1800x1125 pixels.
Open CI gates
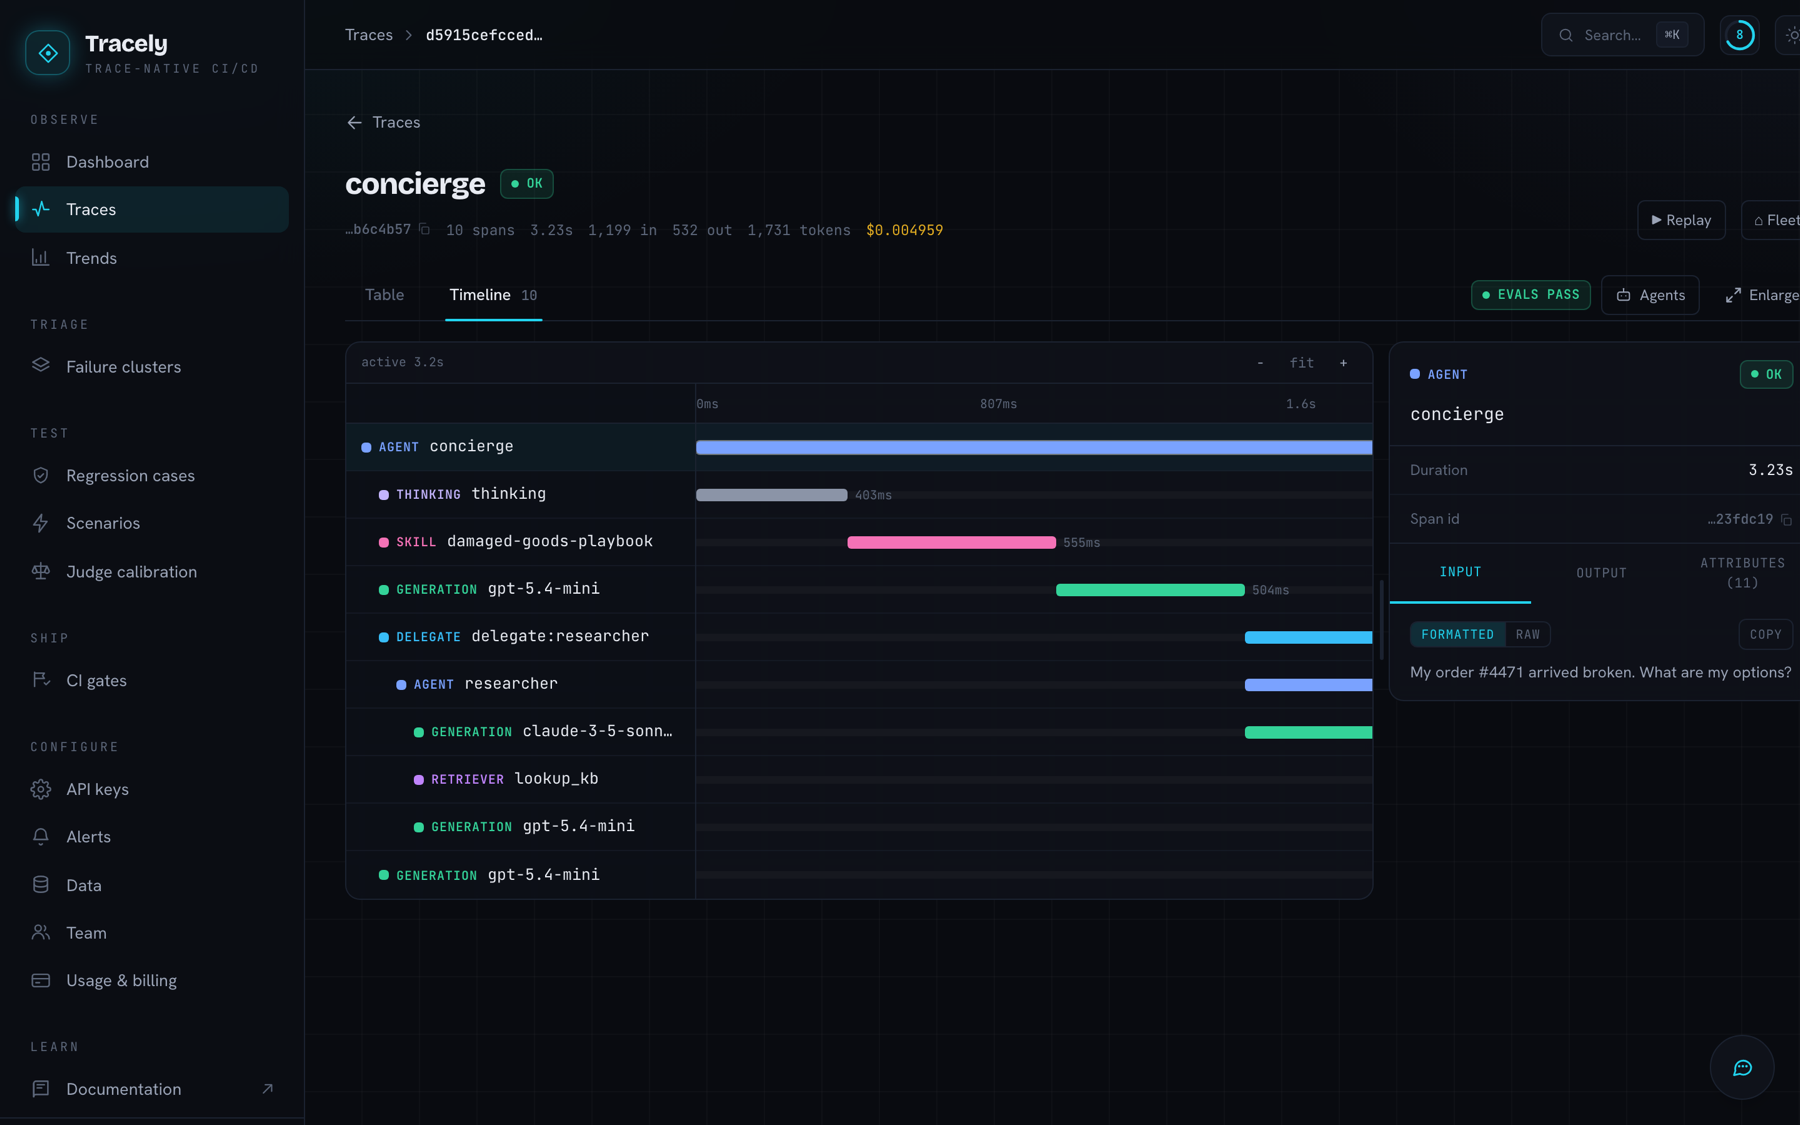click(x=151, y=681)
